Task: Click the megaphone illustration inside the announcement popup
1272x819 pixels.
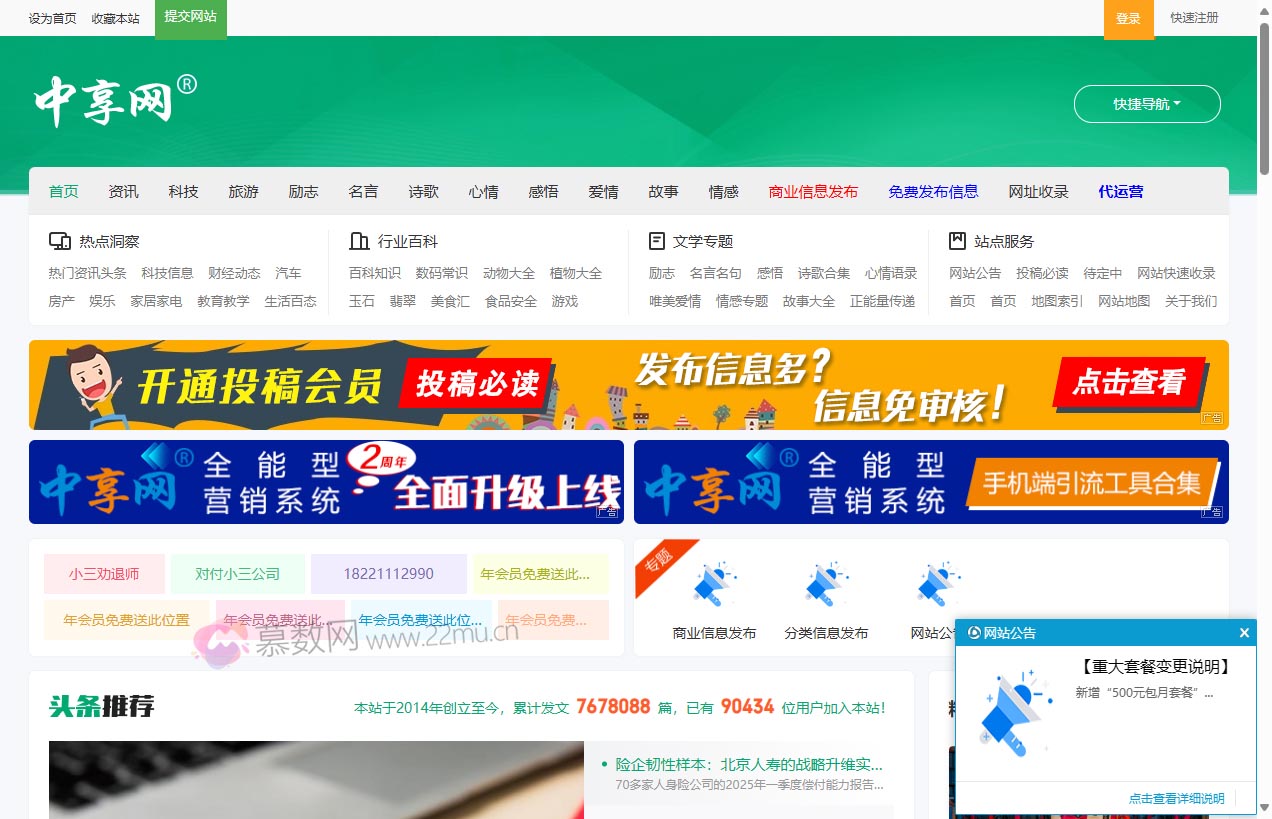Action: (1014, 713)
